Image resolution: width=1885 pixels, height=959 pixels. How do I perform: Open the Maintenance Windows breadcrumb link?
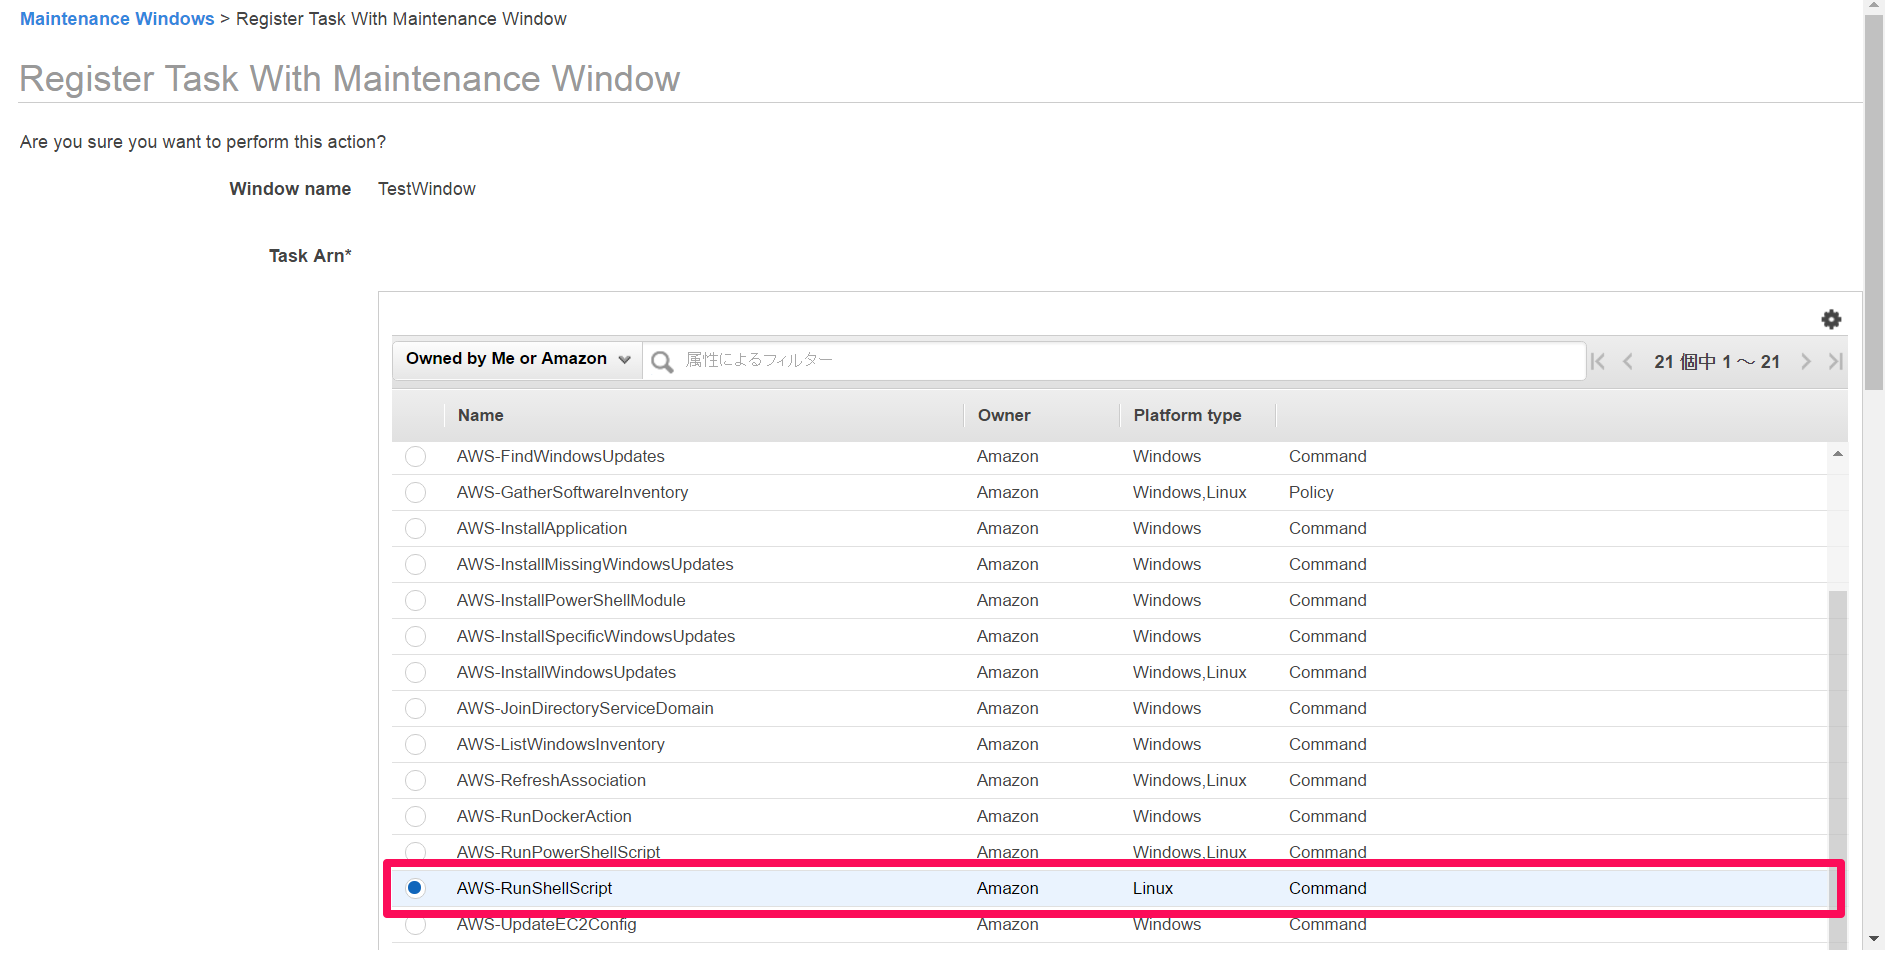[116, 18]
